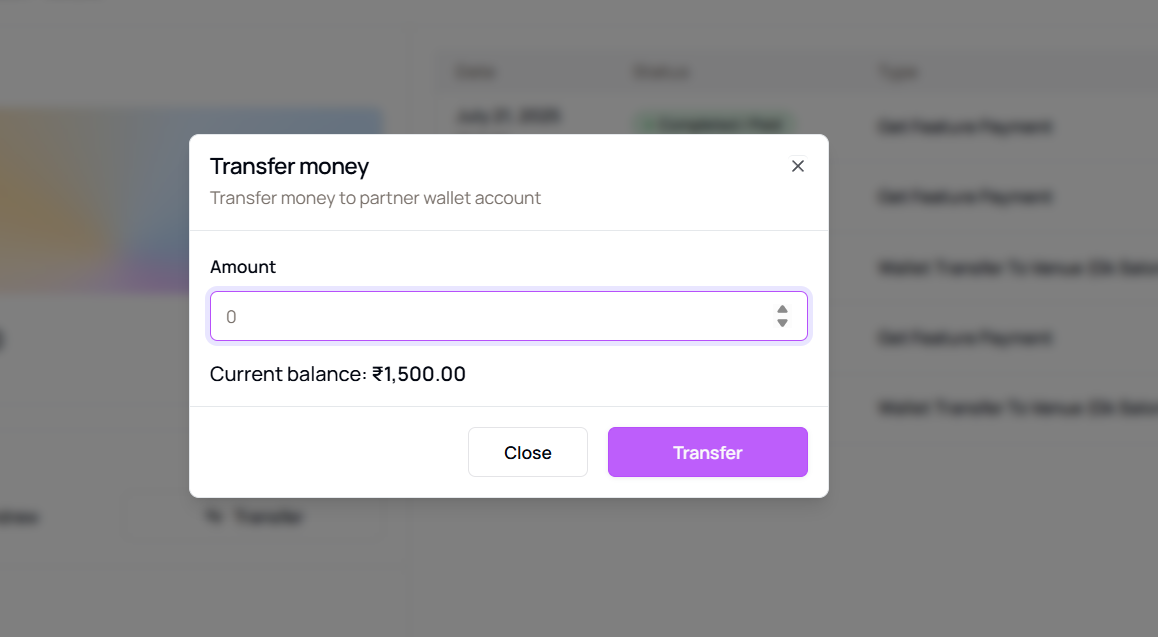Focus the Amount input field
The height and width of the screenshot is (637, 1158).
509,316
